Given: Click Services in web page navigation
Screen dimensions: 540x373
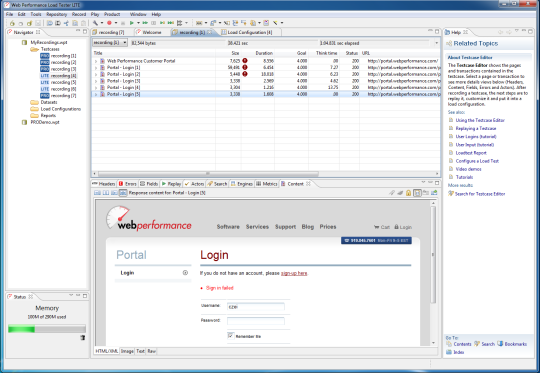Looking at the screenshot, I should click(x=257, y=227).
